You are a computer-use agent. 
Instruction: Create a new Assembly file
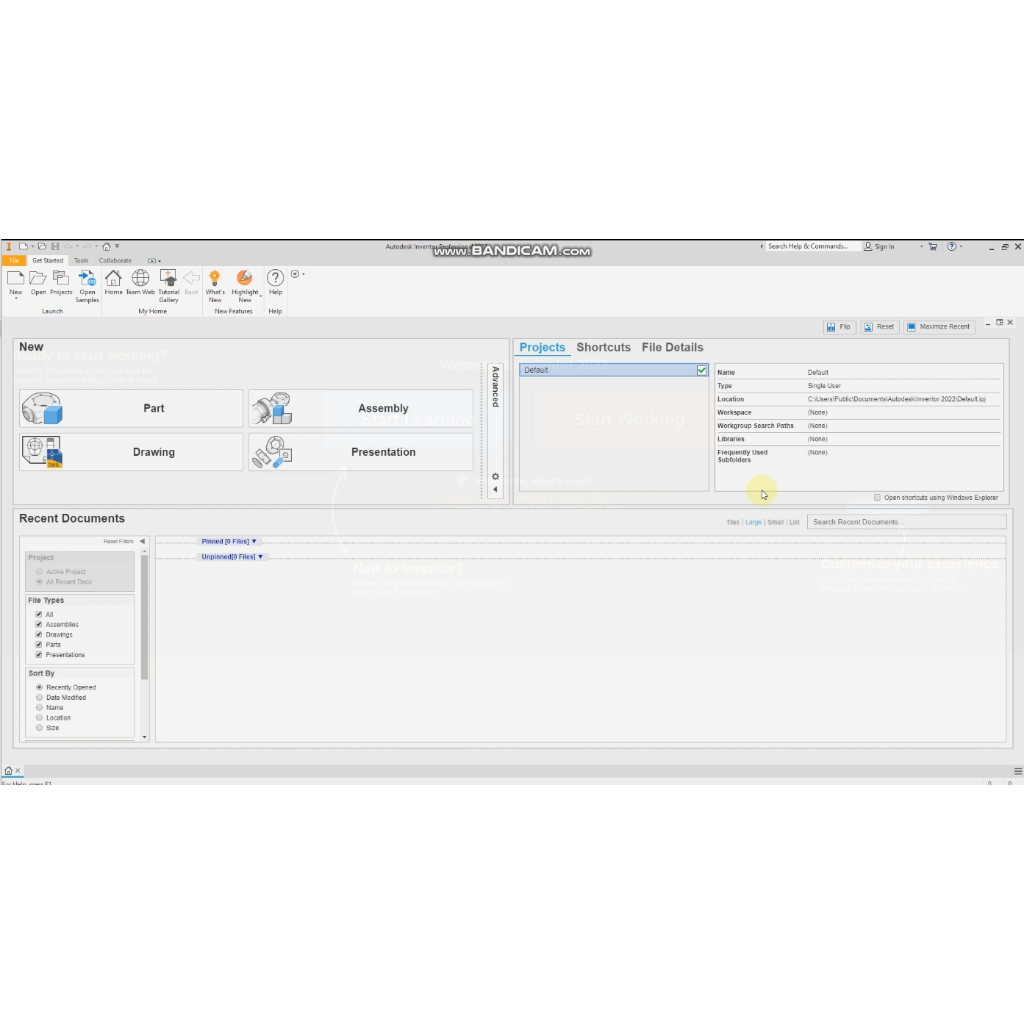360,408
